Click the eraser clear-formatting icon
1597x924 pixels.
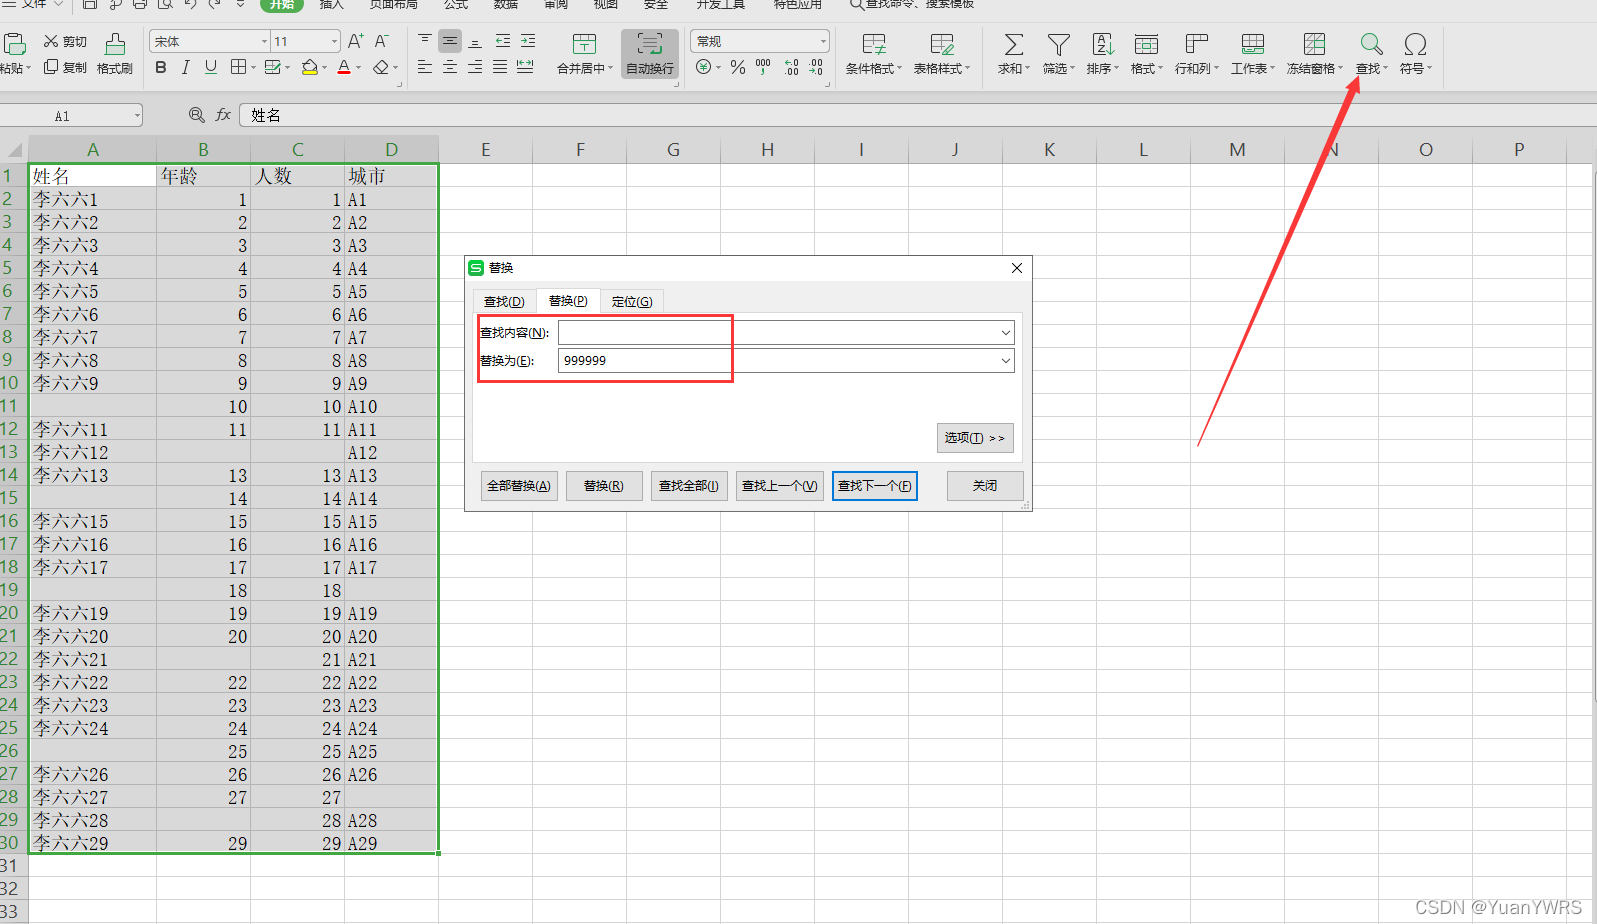coord(381,67)
